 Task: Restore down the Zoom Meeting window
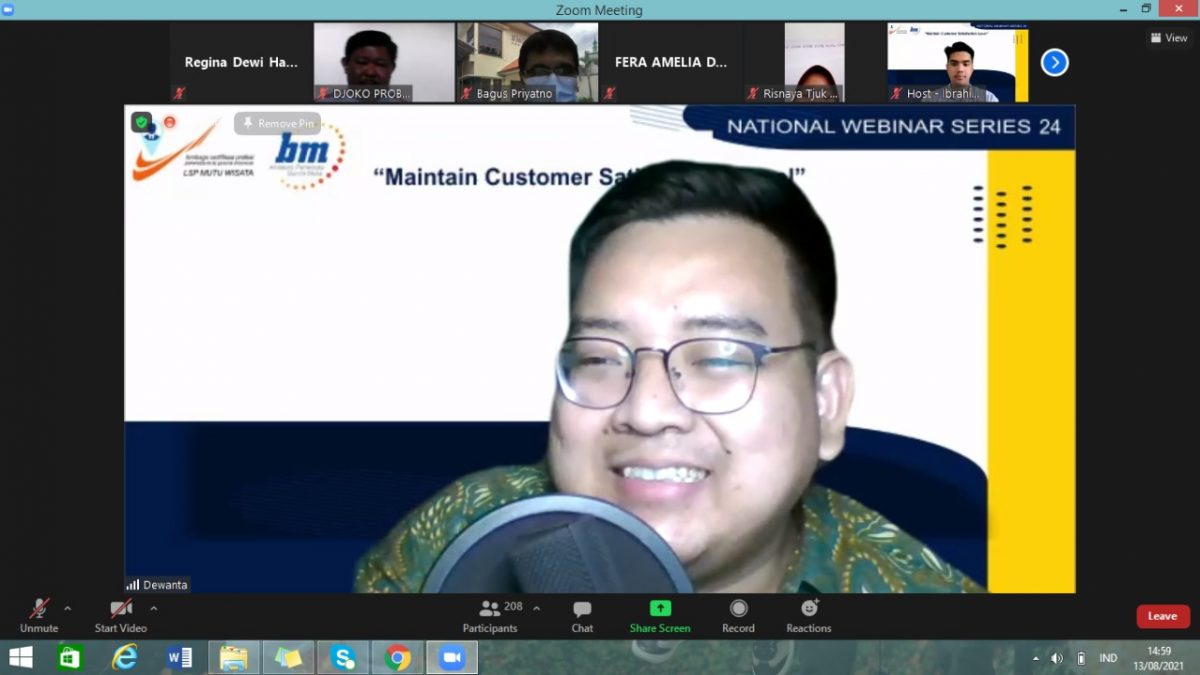click(1146, 9)
